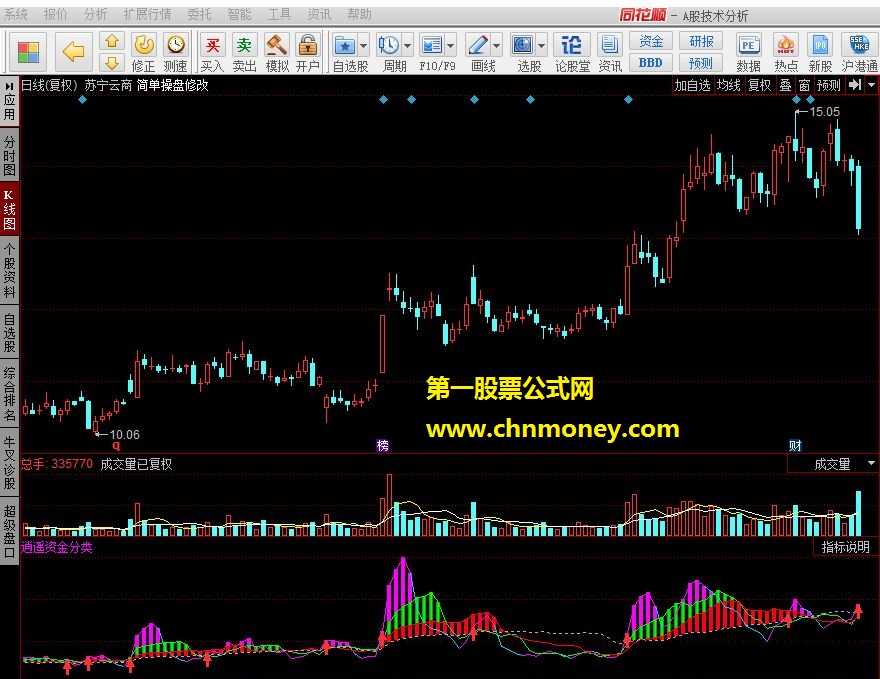880x679 pixels.
Task: Open the 帮助 menu
Action: (359, 14)
